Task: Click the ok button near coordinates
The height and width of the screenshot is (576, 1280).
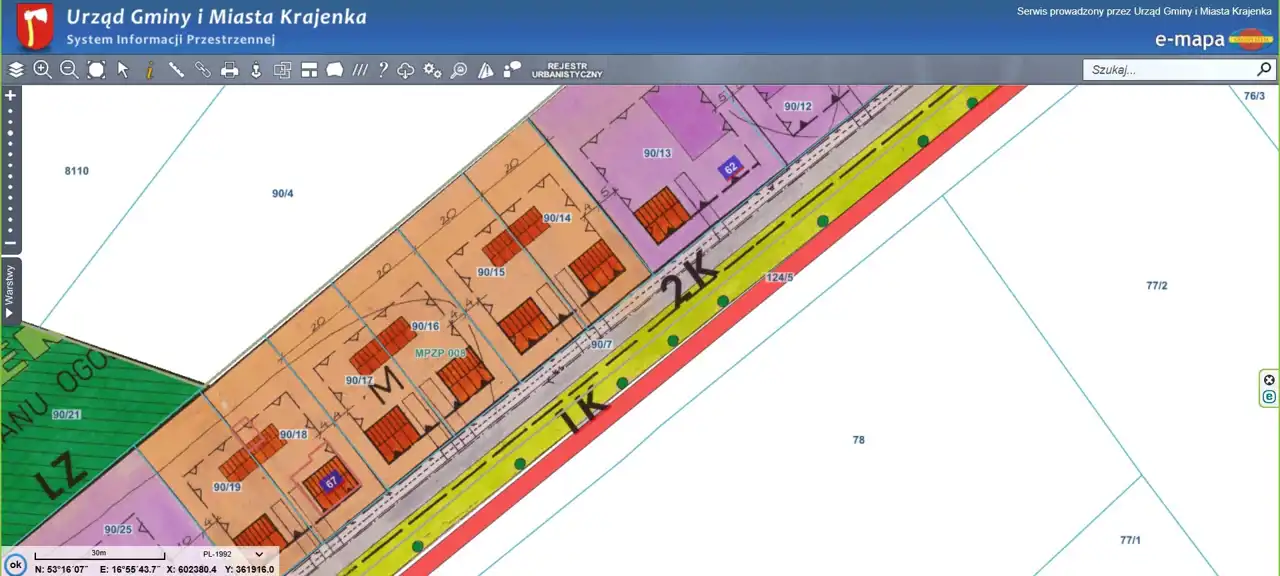Action: pyautogui.click(x=15, y=563)
